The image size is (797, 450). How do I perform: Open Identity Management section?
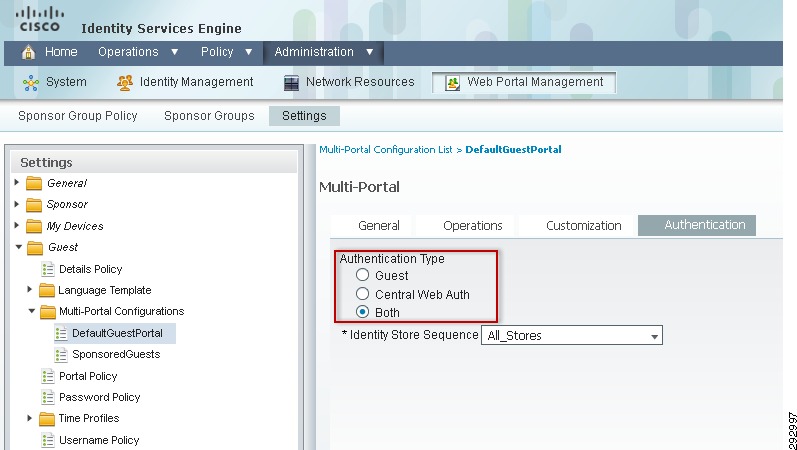196,82
